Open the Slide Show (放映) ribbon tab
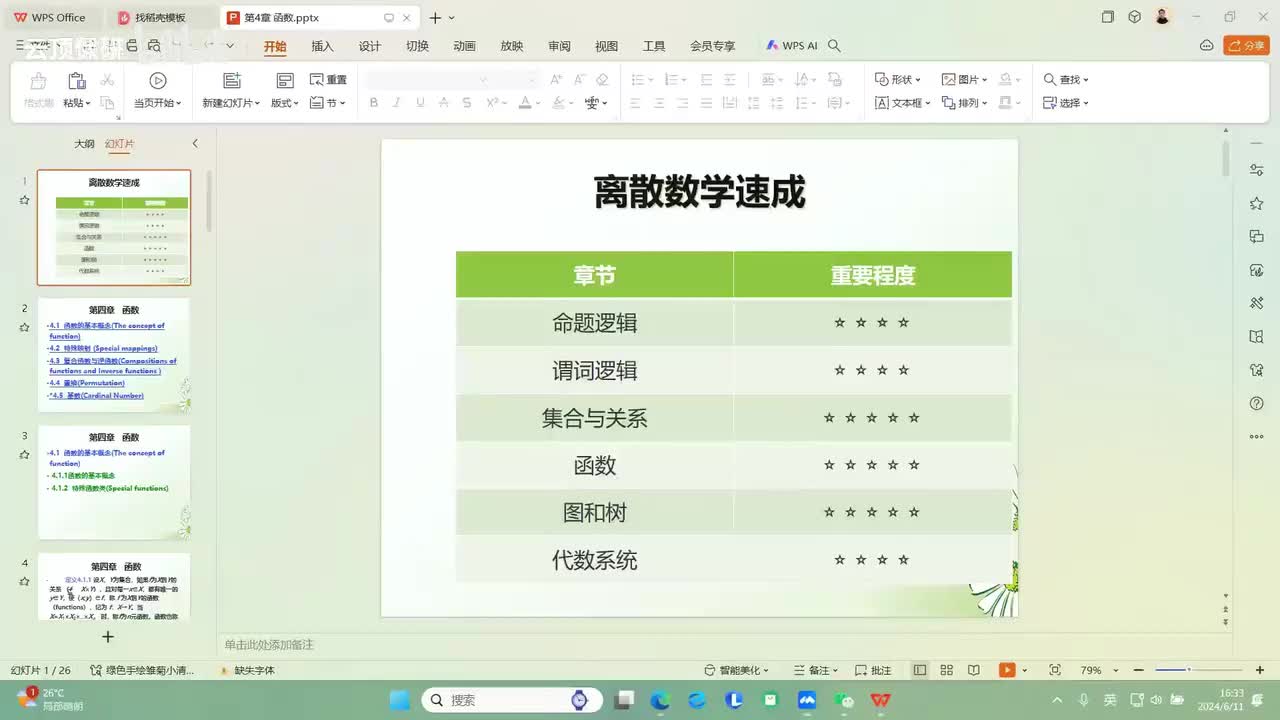The width and height of the screenshot is (1280, 720). (x=512, y=46)
